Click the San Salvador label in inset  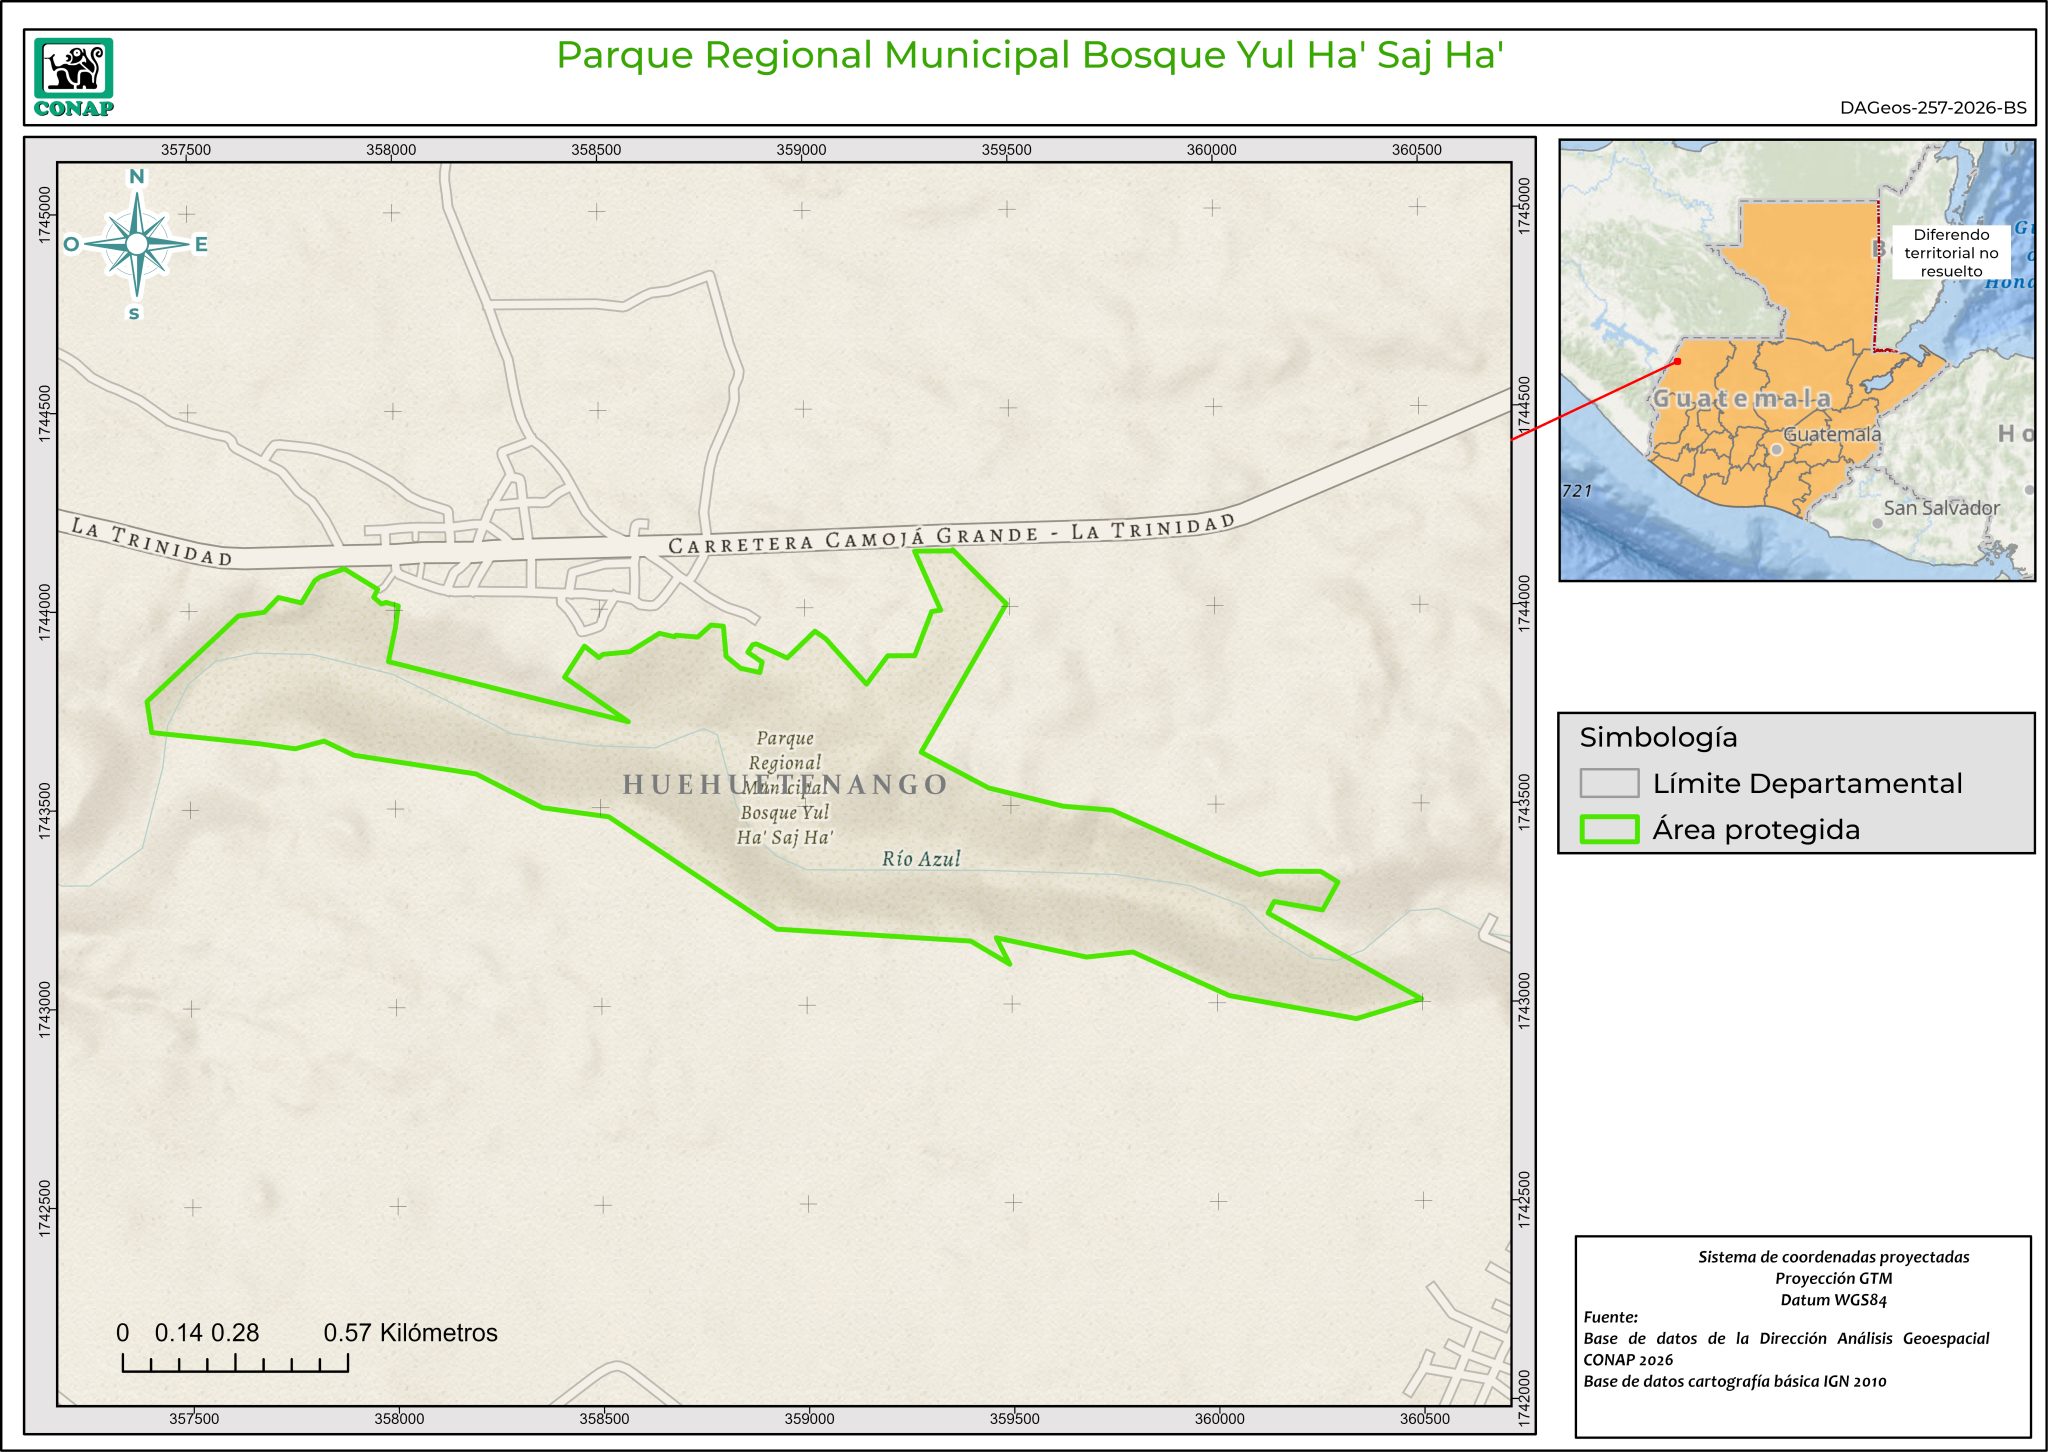click(1940, 508)
